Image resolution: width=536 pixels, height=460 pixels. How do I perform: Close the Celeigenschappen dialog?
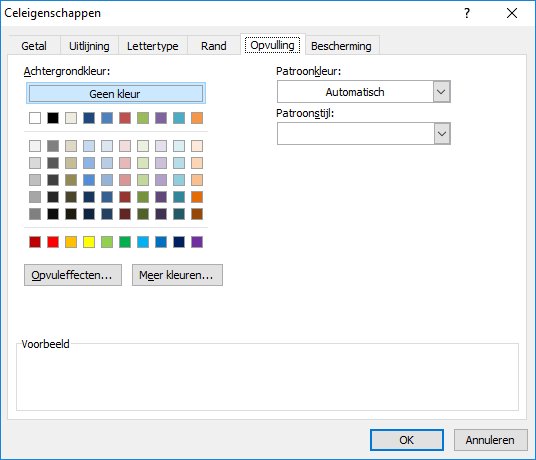(512, 13)
